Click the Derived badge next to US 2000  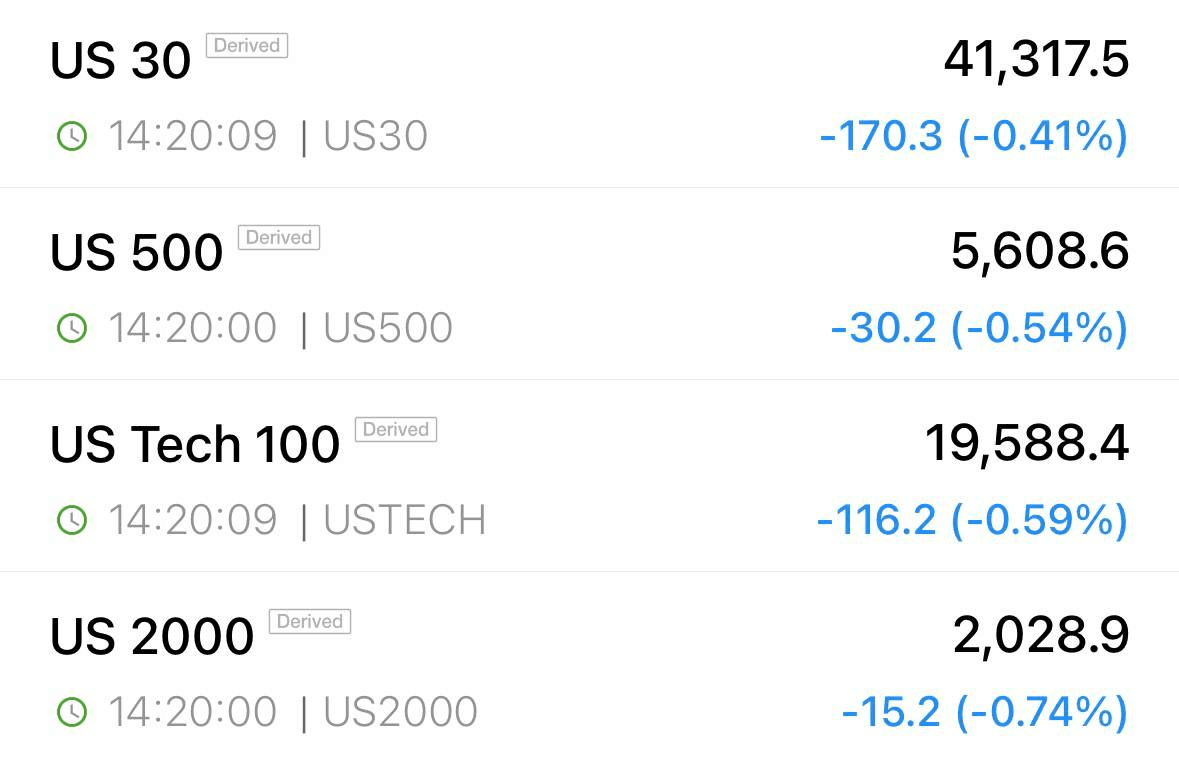point(310,621)
